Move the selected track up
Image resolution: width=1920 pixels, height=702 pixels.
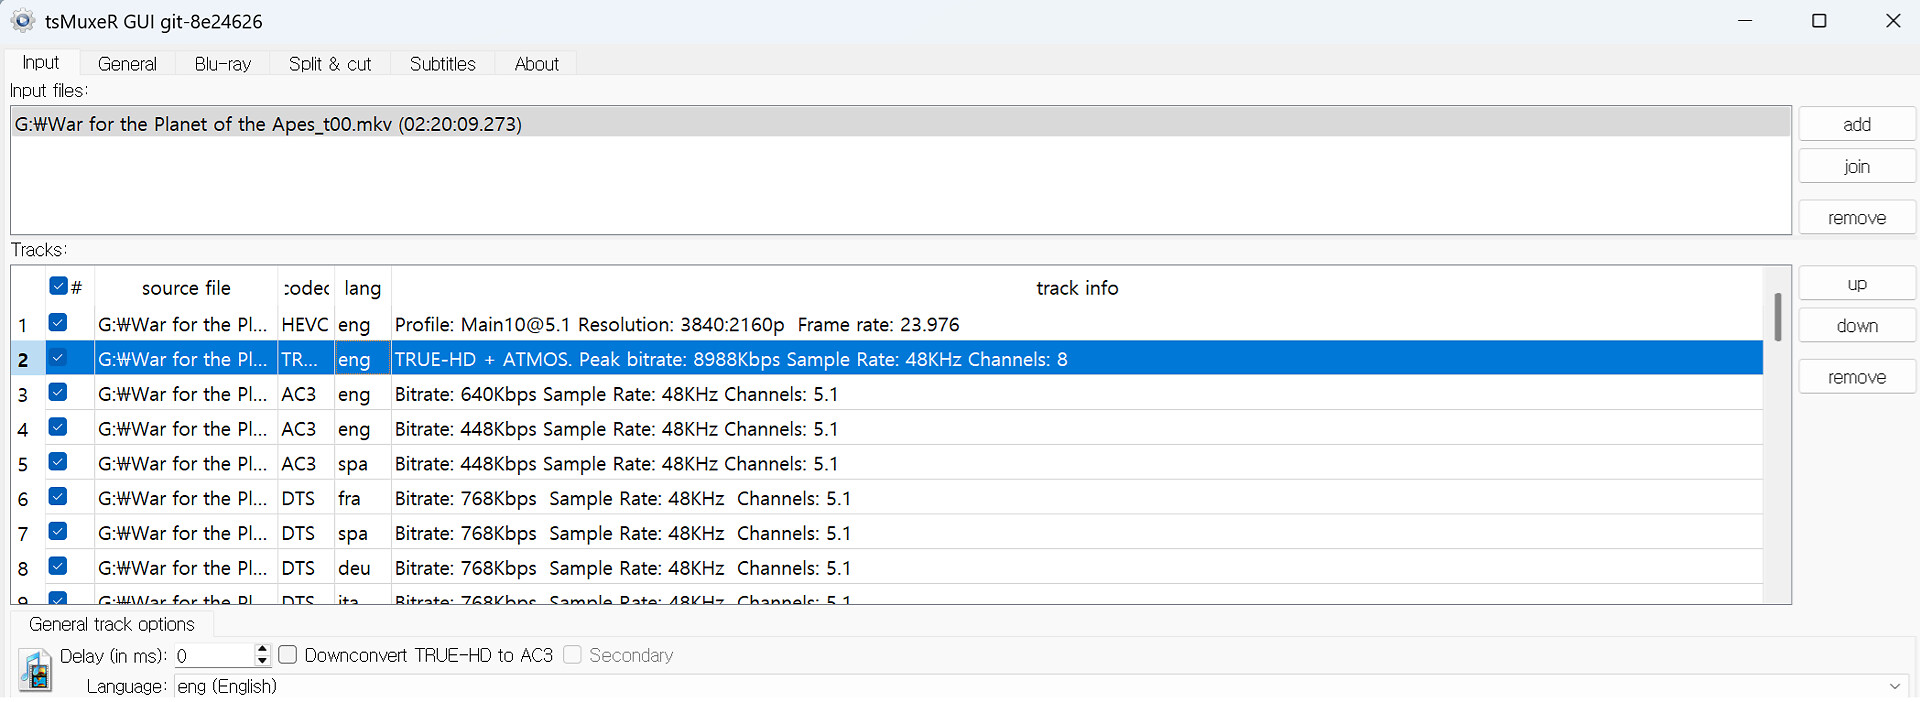[x=1856, y=284]
